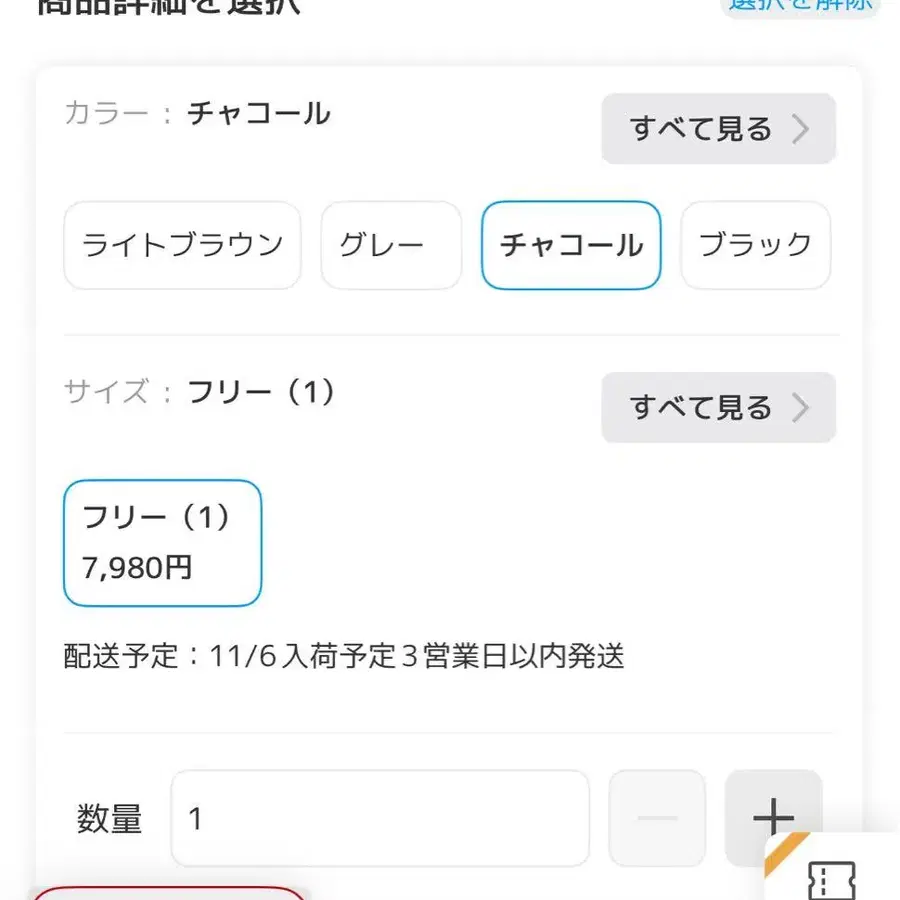
Task: Reselect the チャコール color chip
Action: [x=570, y=245]
